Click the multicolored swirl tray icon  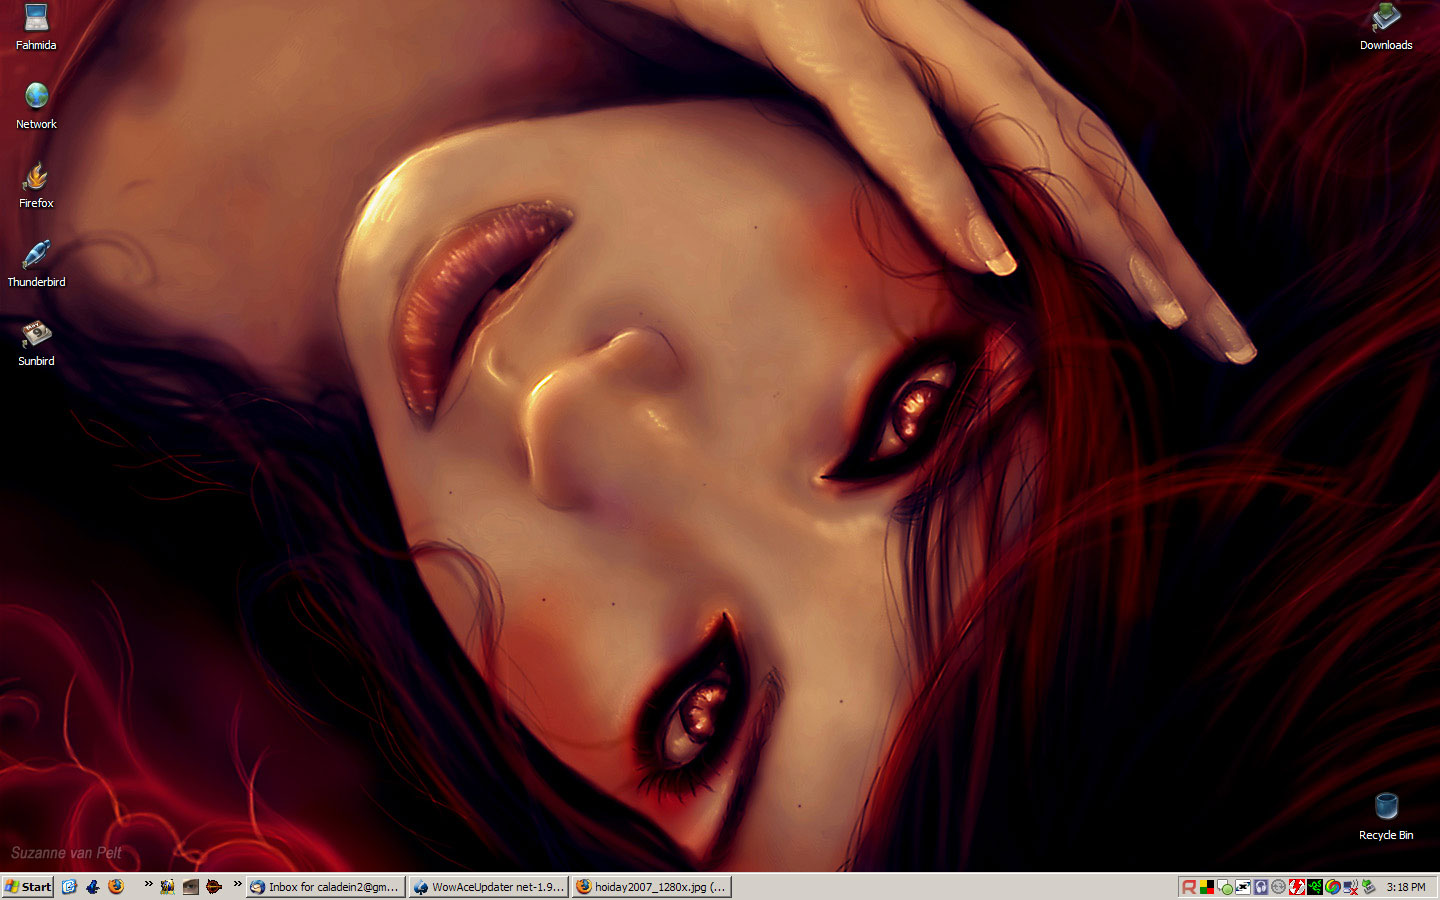click(x=1333, y=887)
